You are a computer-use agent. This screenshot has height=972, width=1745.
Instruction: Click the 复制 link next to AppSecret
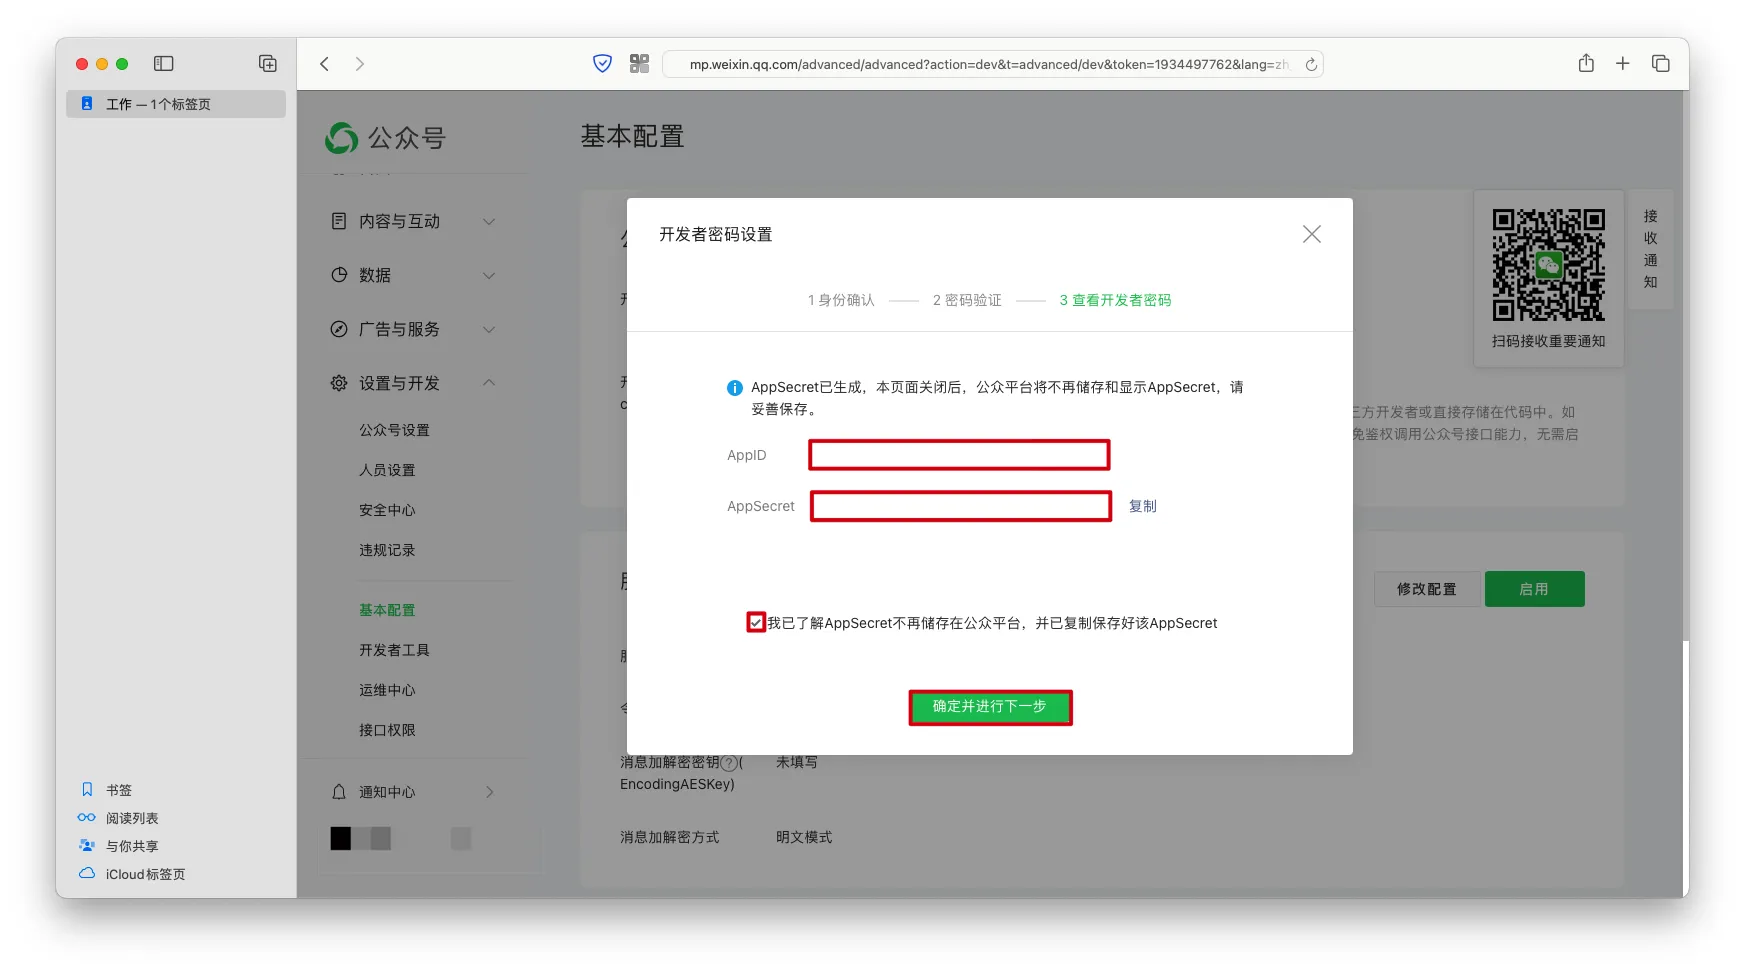1142,506
